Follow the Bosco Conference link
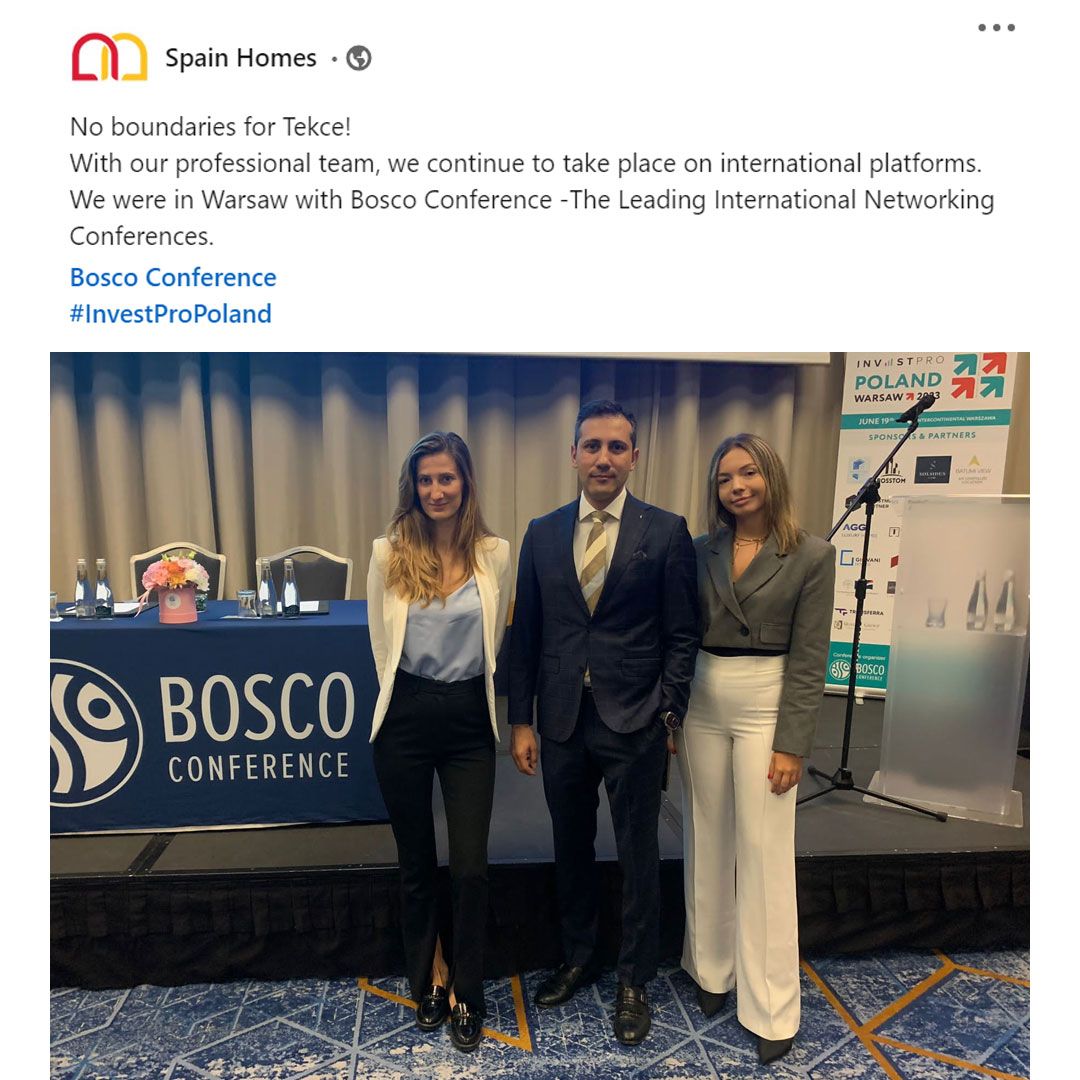 click(173, 277)
